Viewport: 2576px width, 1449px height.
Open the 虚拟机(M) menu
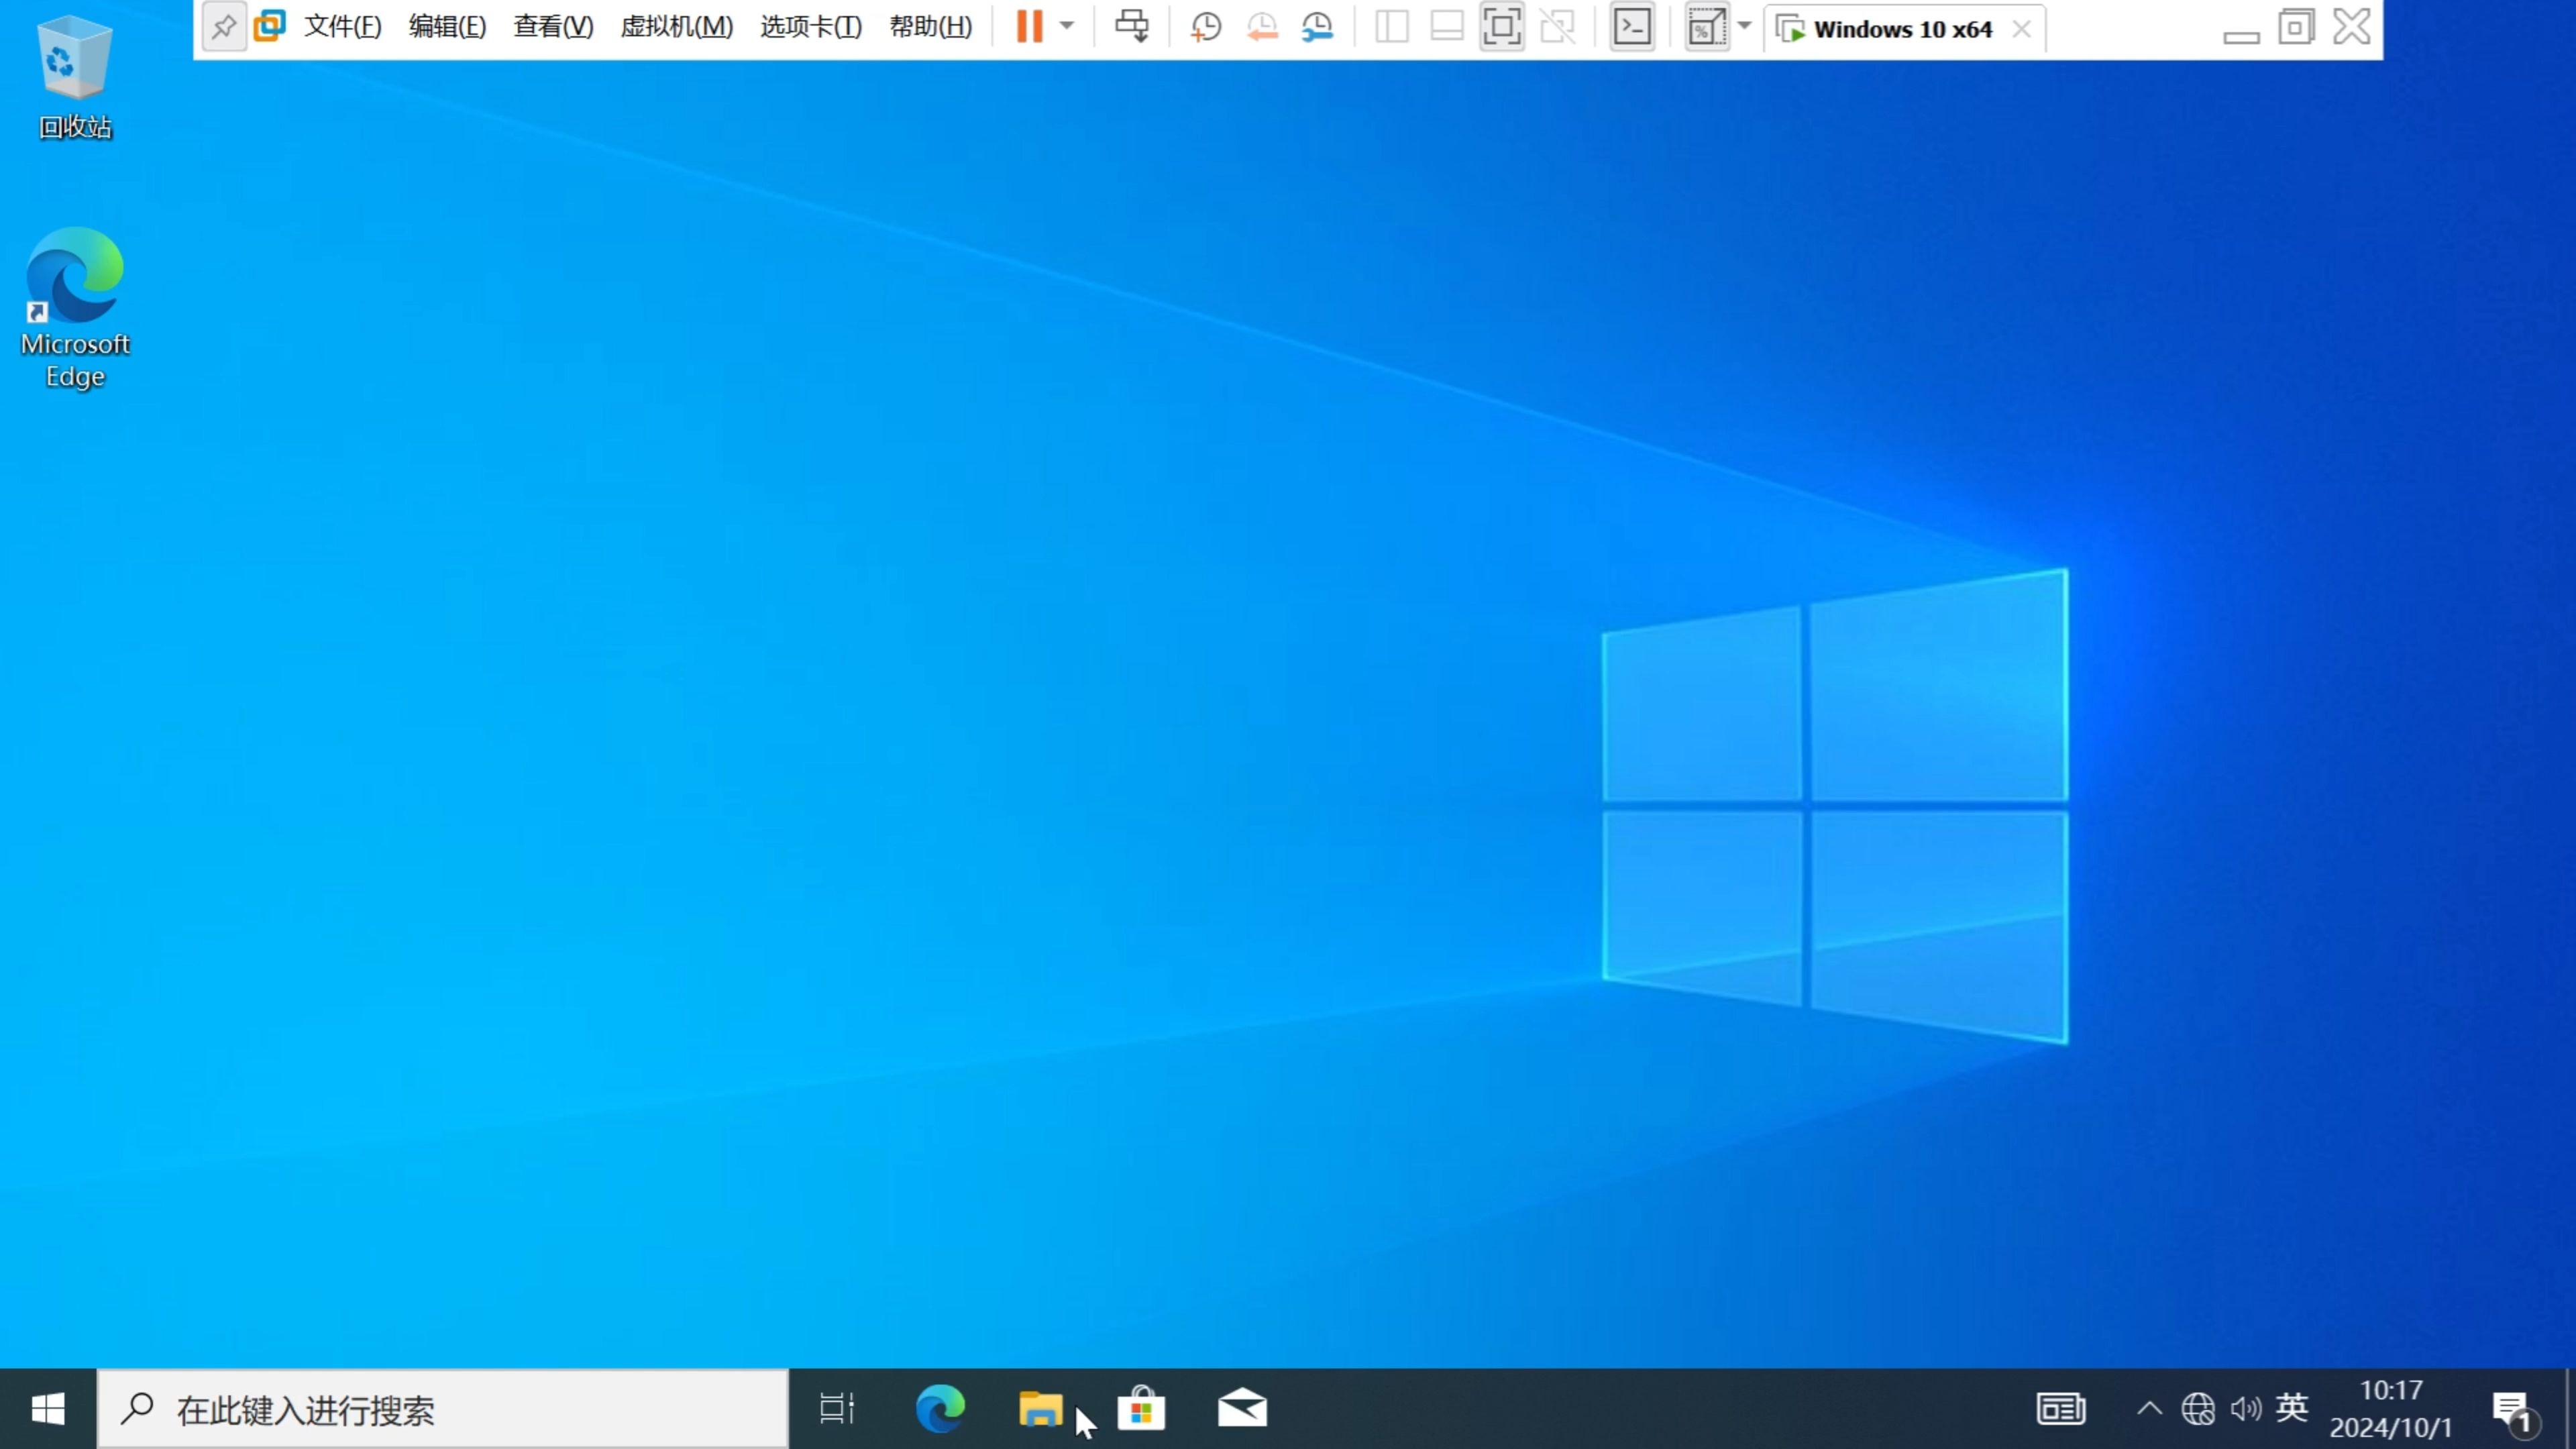click(677, 27)
